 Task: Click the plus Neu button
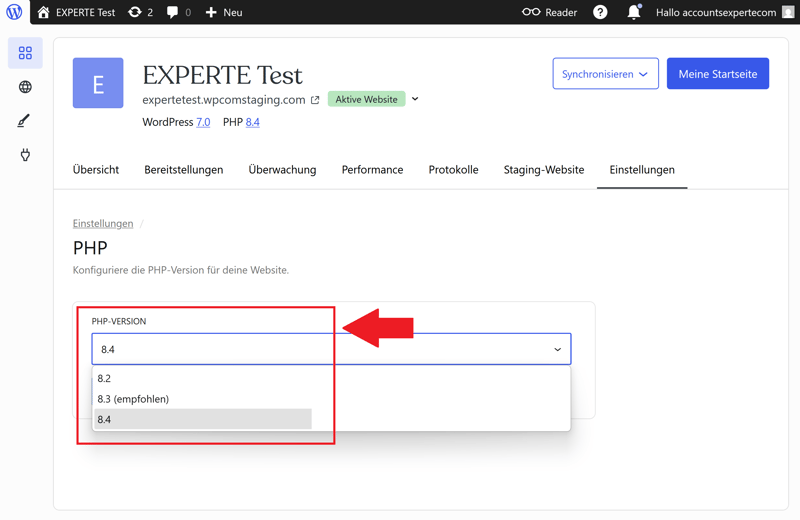(223, 12)
